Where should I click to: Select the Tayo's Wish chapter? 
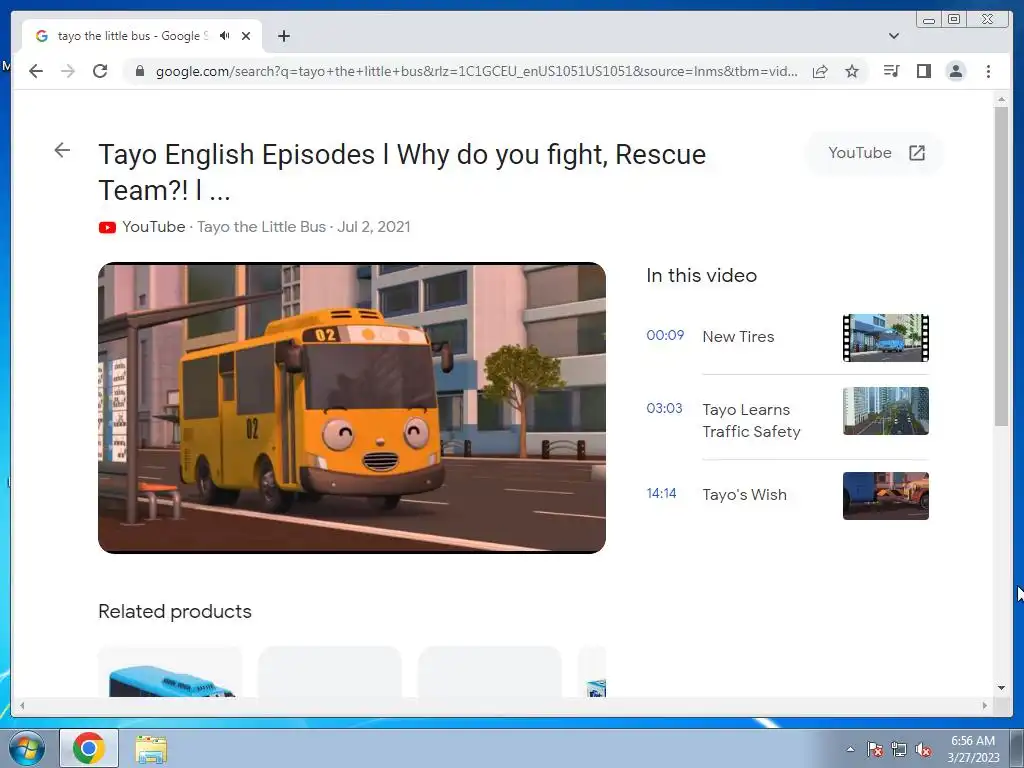click(744, 494)
